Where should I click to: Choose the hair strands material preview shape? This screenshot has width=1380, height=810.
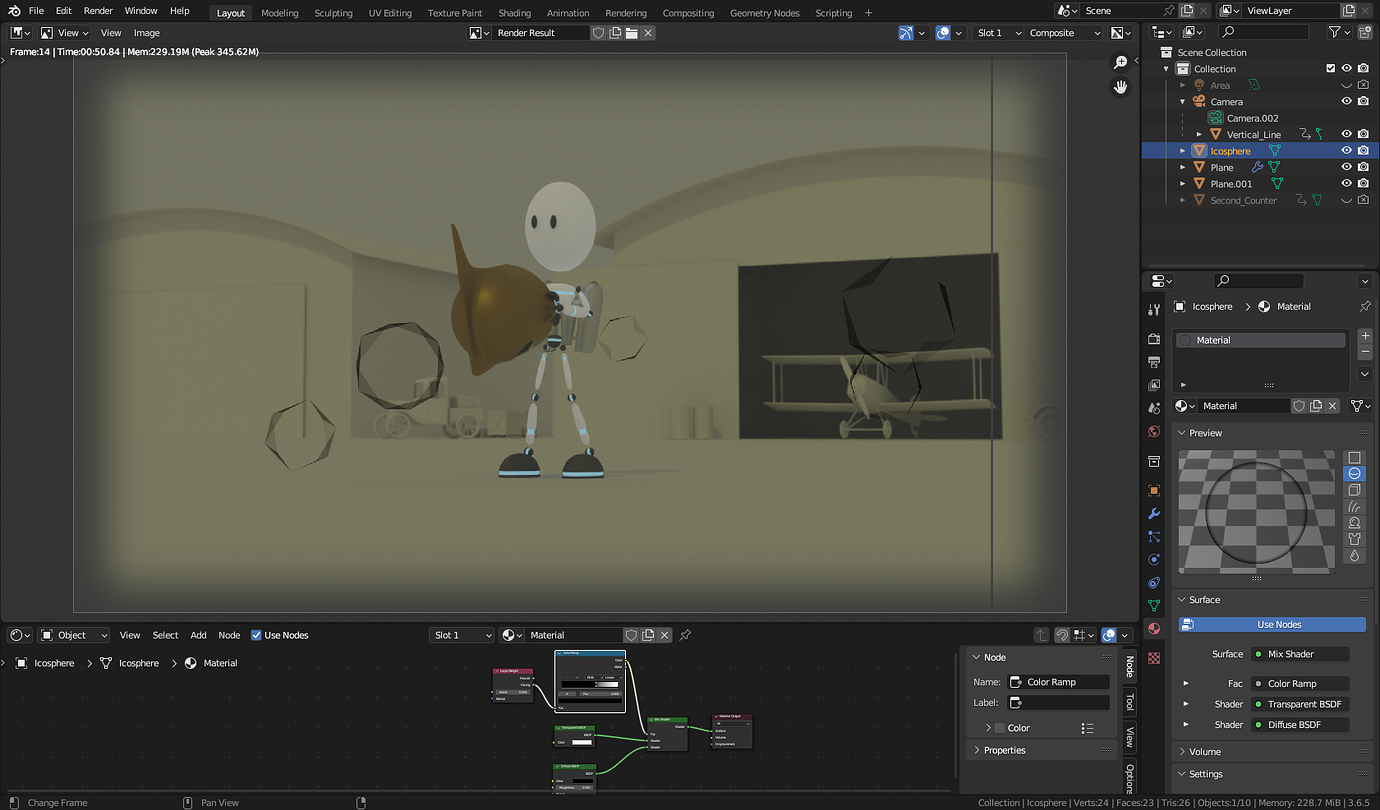[1355, 507]
